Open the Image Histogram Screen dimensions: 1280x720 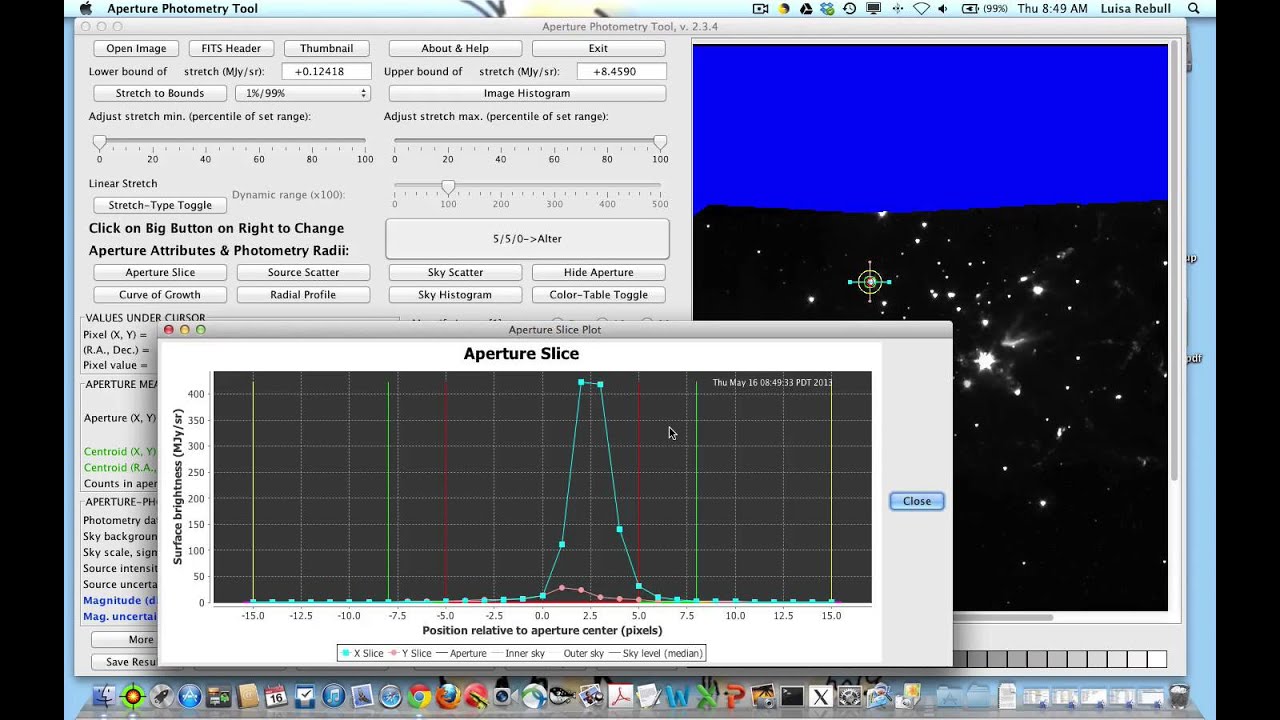coord(527,93)
